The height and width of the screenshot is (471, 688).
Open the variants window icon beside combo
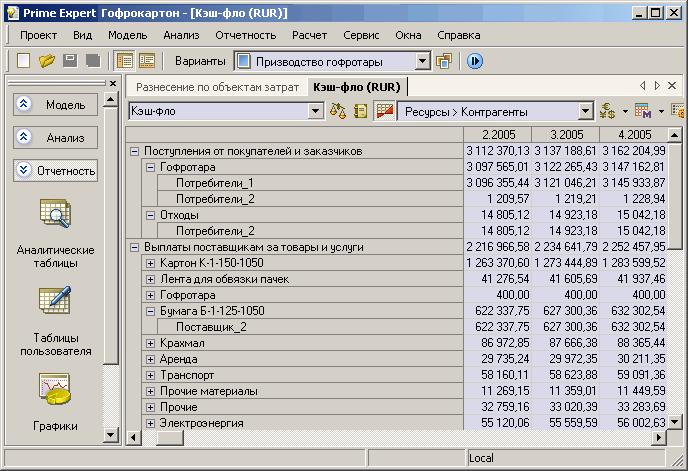coord(444,61)
